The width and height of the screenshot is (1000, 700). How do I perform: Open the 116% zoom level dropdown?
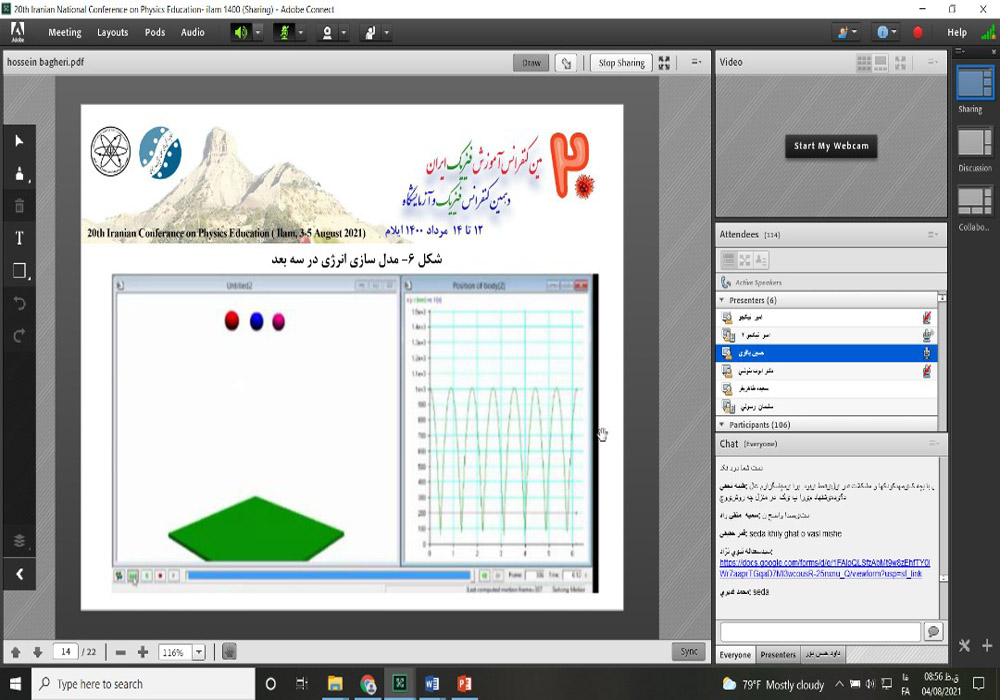click(198, 652)
